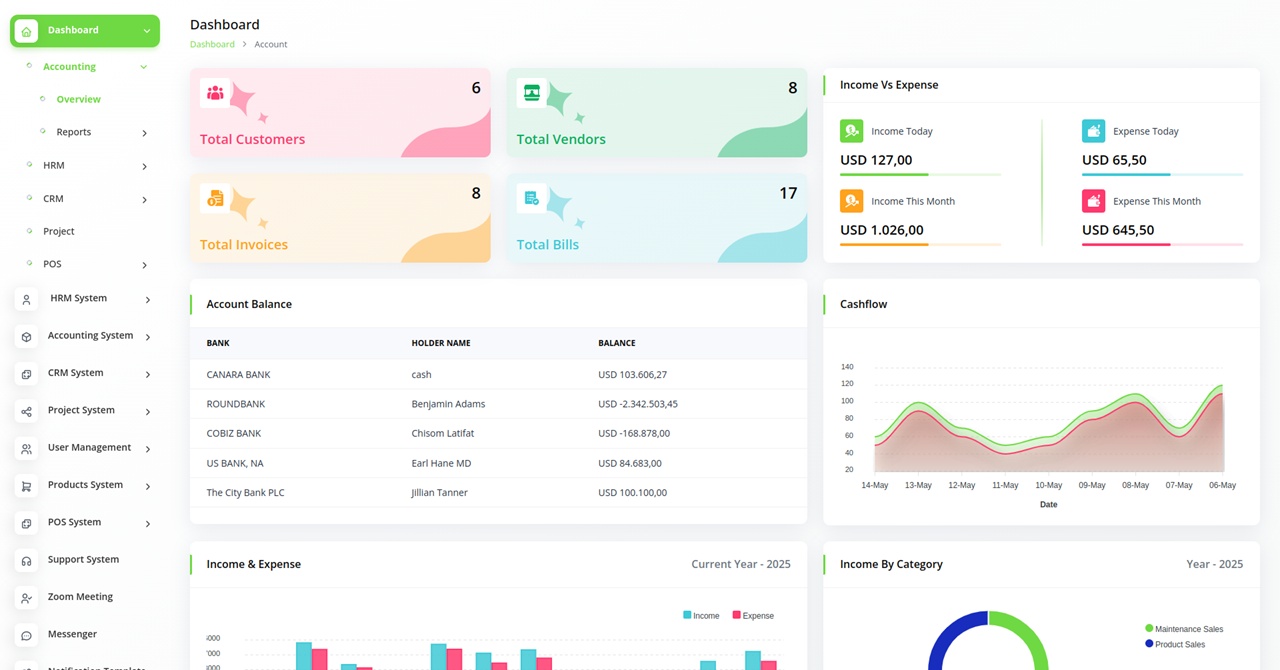Click the orange Income This Month icon
The width and height of the screenshot is (1280, 670).
851,201
